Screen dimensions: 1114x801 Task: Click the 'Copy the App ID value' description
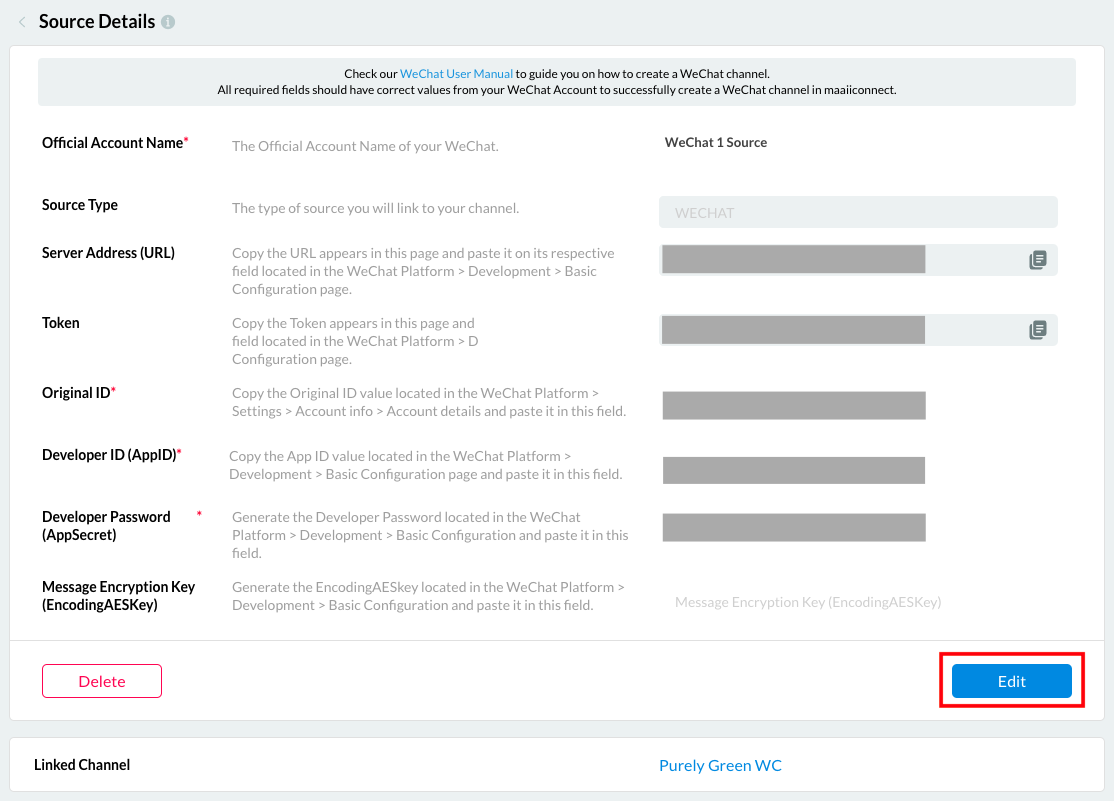pos(426,465)
